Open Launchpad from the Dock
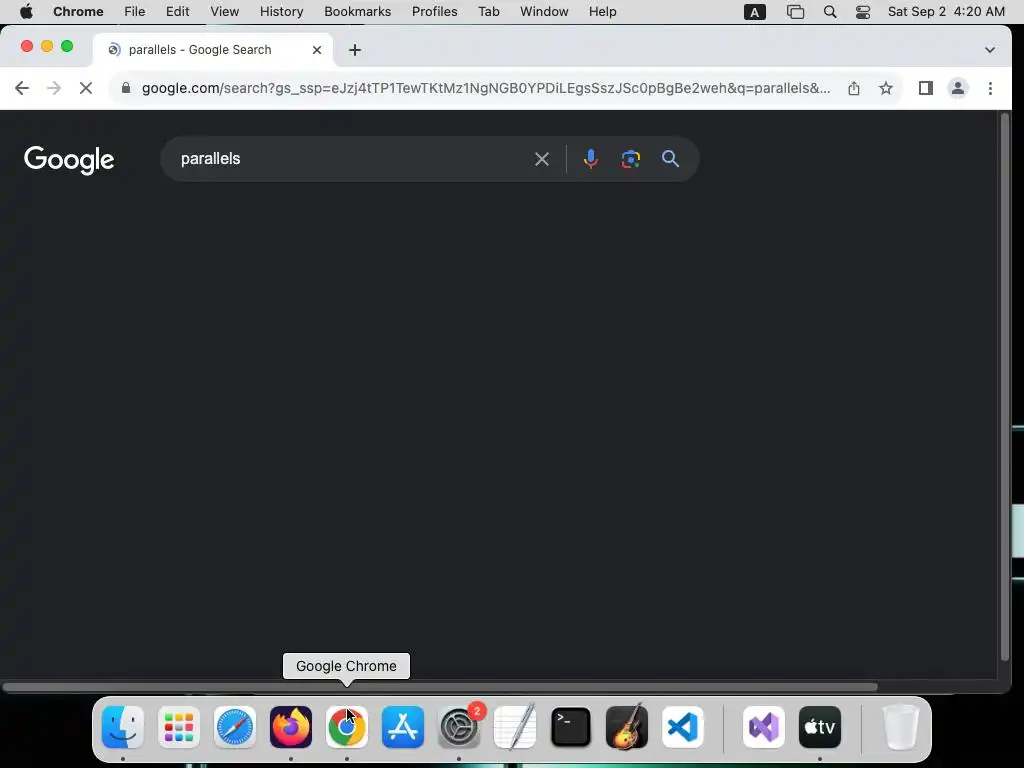 click(x=179, y=726)
